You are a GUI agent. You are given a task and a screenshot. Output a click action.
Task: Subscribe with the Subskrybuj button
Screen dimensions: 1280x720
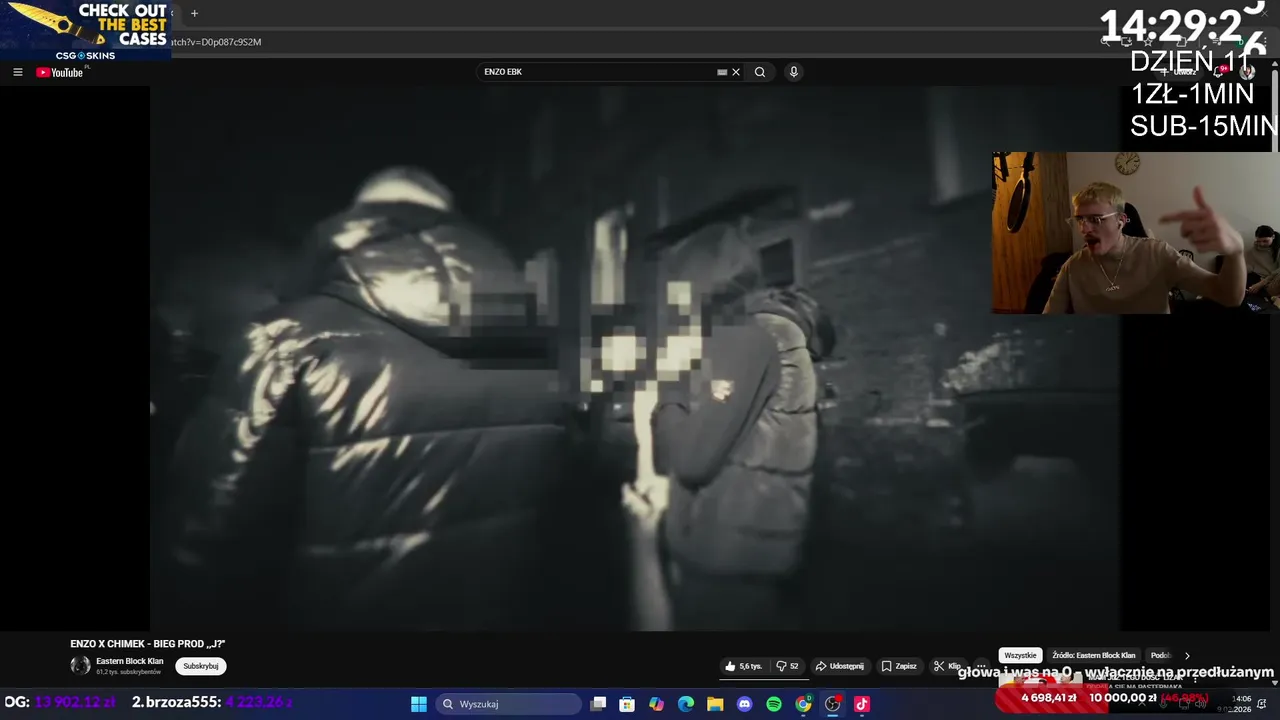point(201,666)
